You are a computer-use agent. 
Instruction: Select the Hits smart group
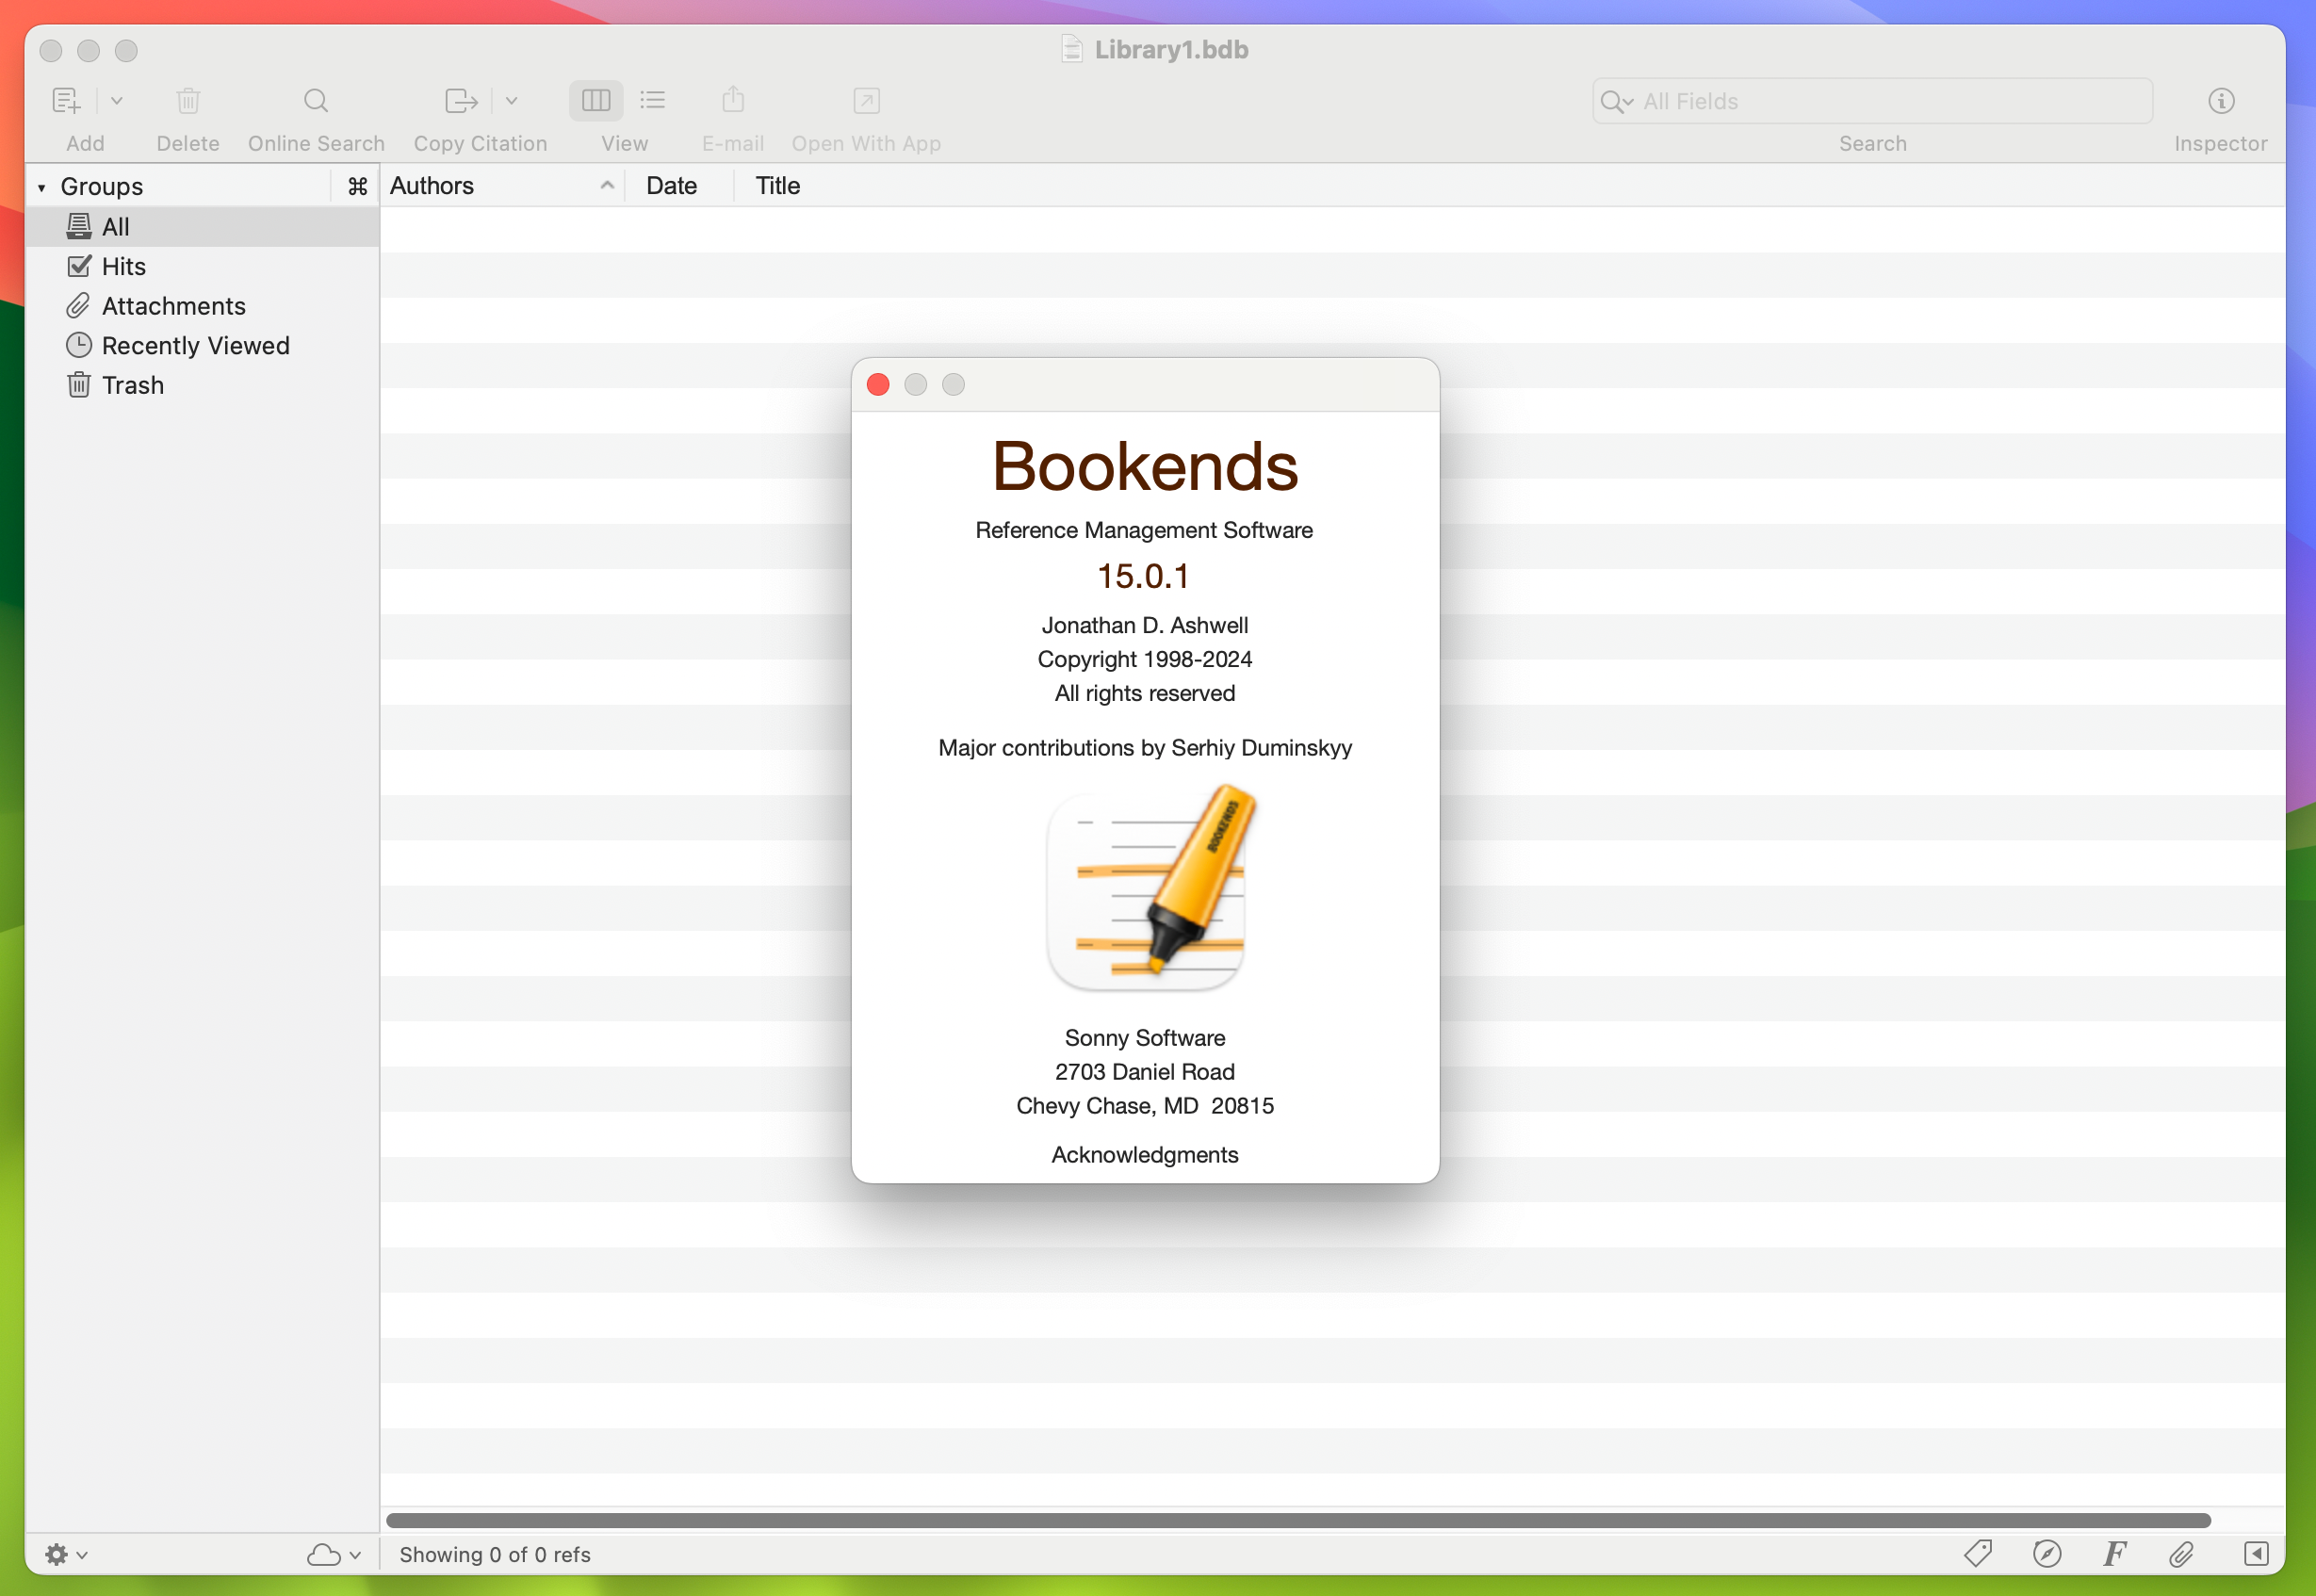point(123,266)
